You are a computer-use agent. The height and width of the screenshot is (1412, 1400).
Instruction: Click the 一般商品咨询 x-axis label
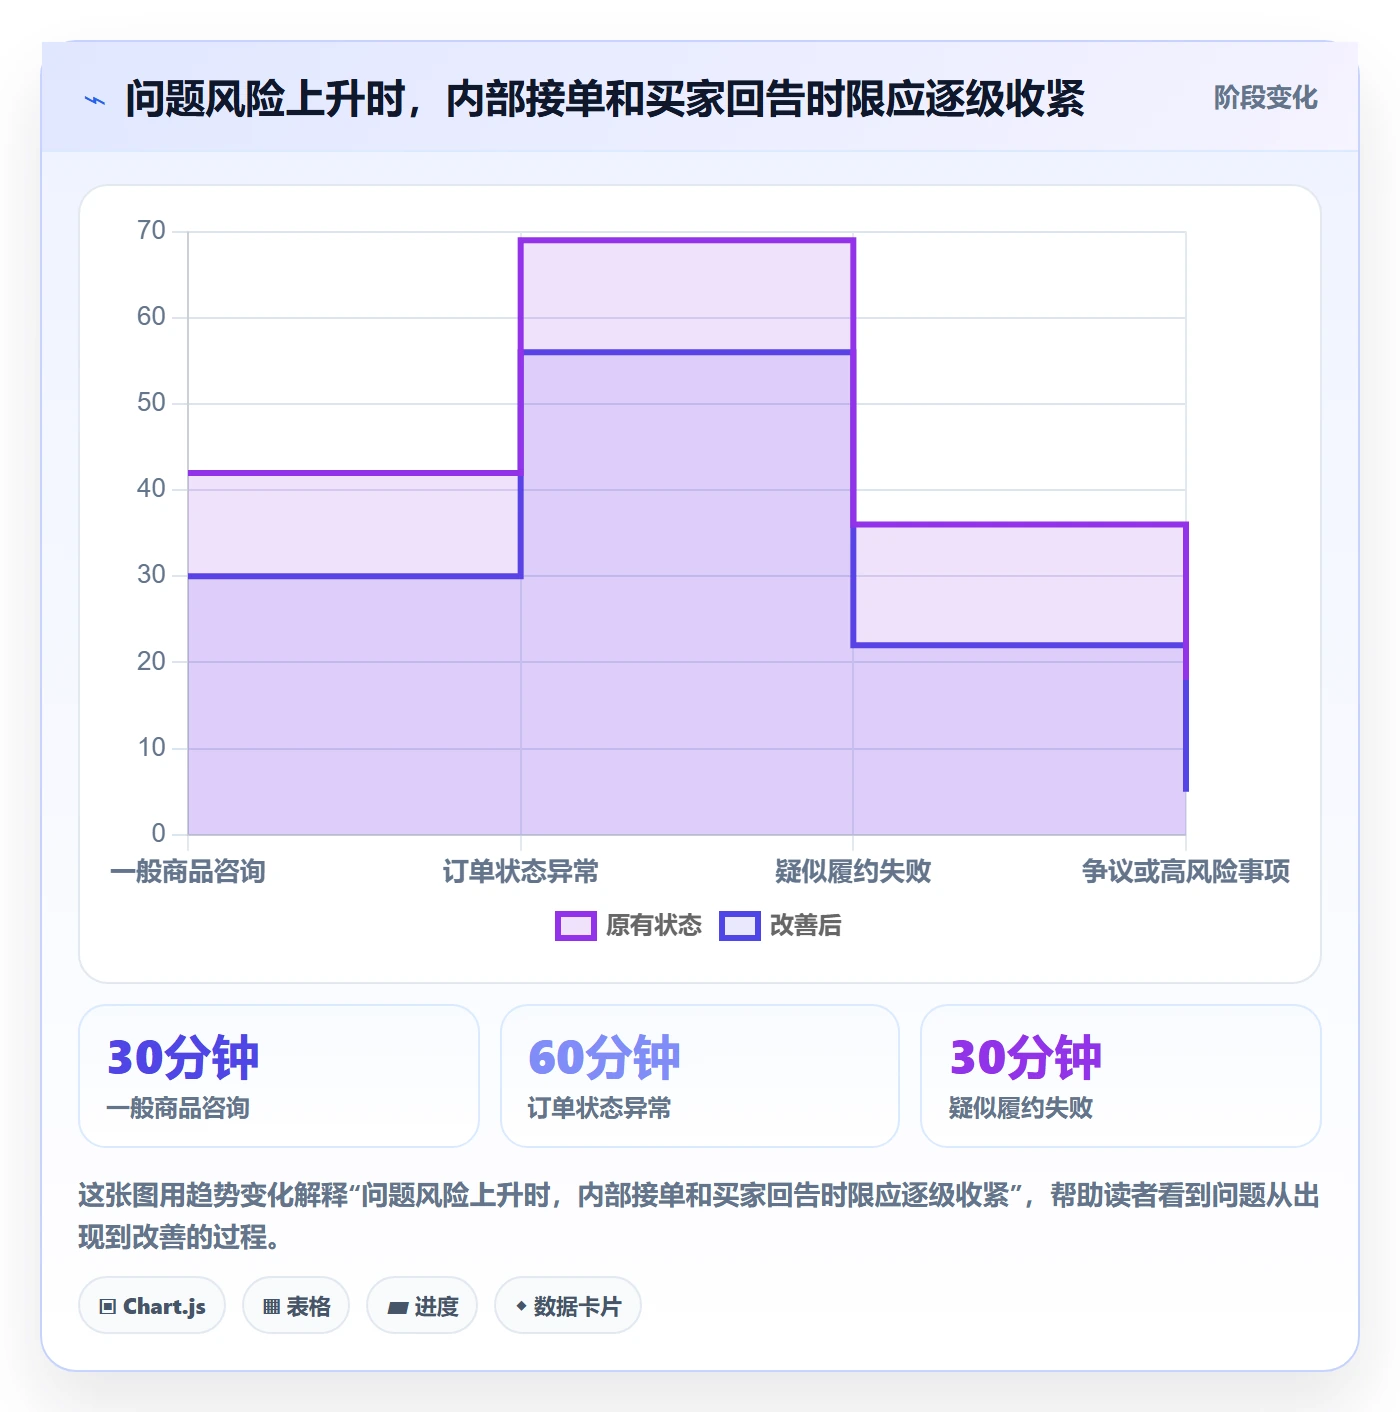point(188,872)
